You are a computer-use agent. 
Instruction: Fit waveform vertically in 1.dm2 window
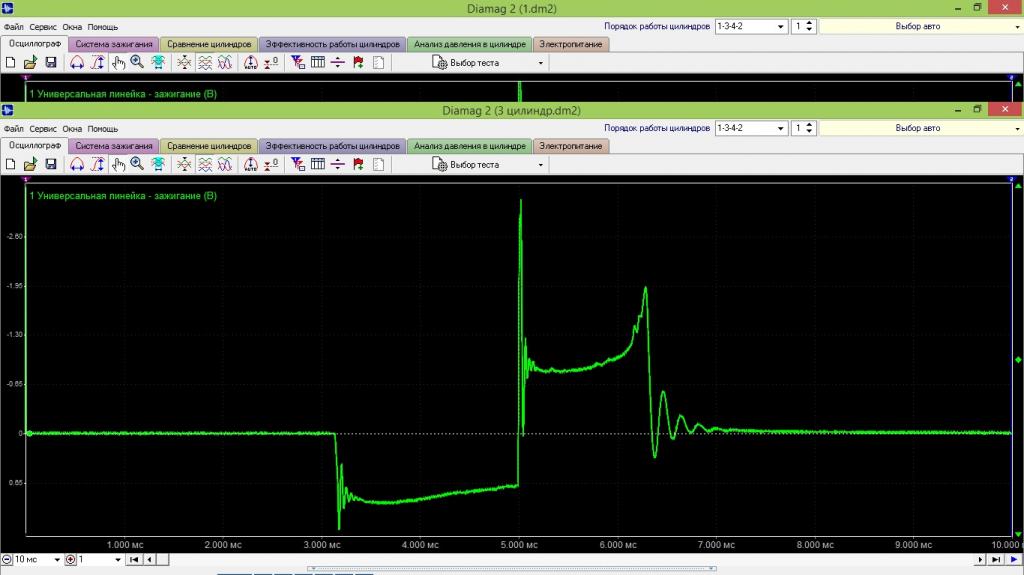[97, 62]
